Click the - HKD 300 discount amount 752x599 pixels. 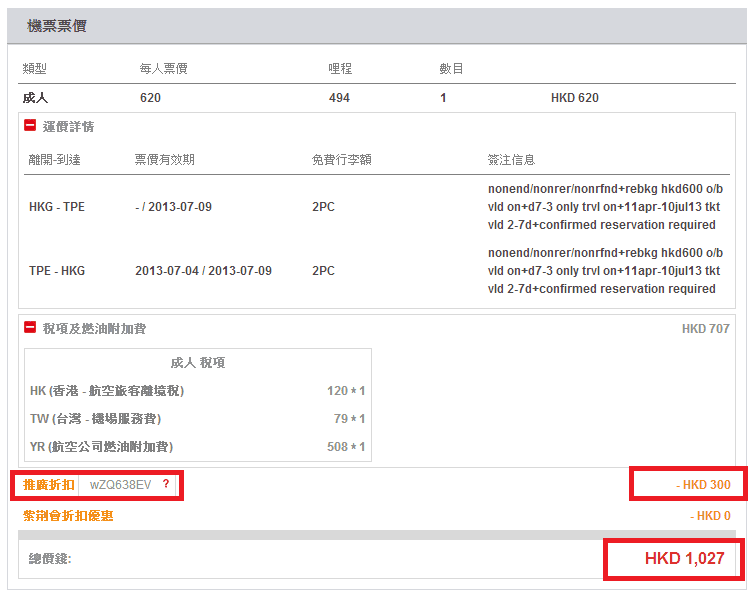click(x=703, y=485)
